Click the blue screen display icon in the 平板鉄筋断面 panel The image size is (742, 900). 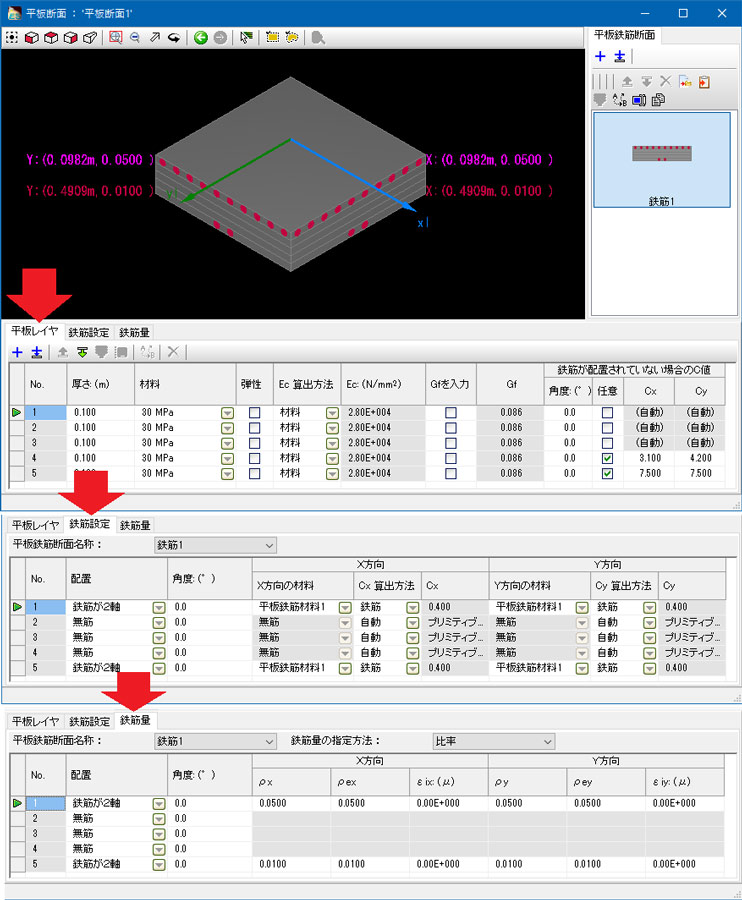639,100
